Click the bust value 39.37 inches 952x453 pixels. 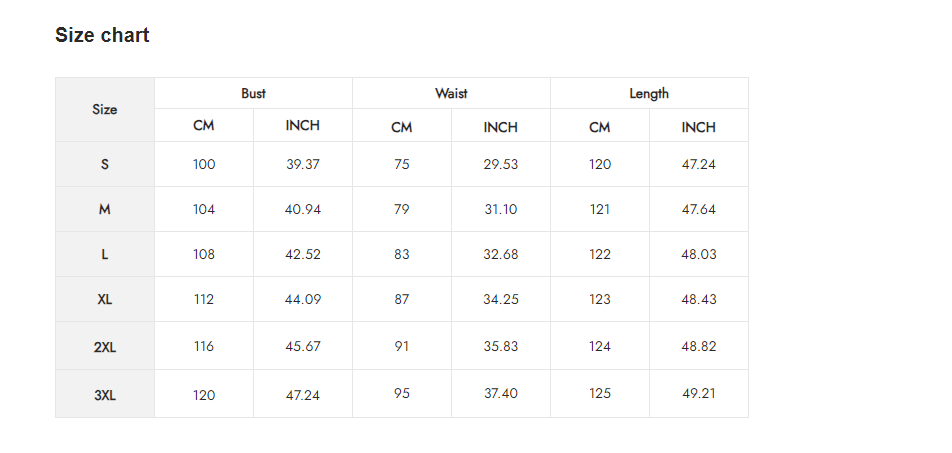pyautogui.click(x=303, y=165)
